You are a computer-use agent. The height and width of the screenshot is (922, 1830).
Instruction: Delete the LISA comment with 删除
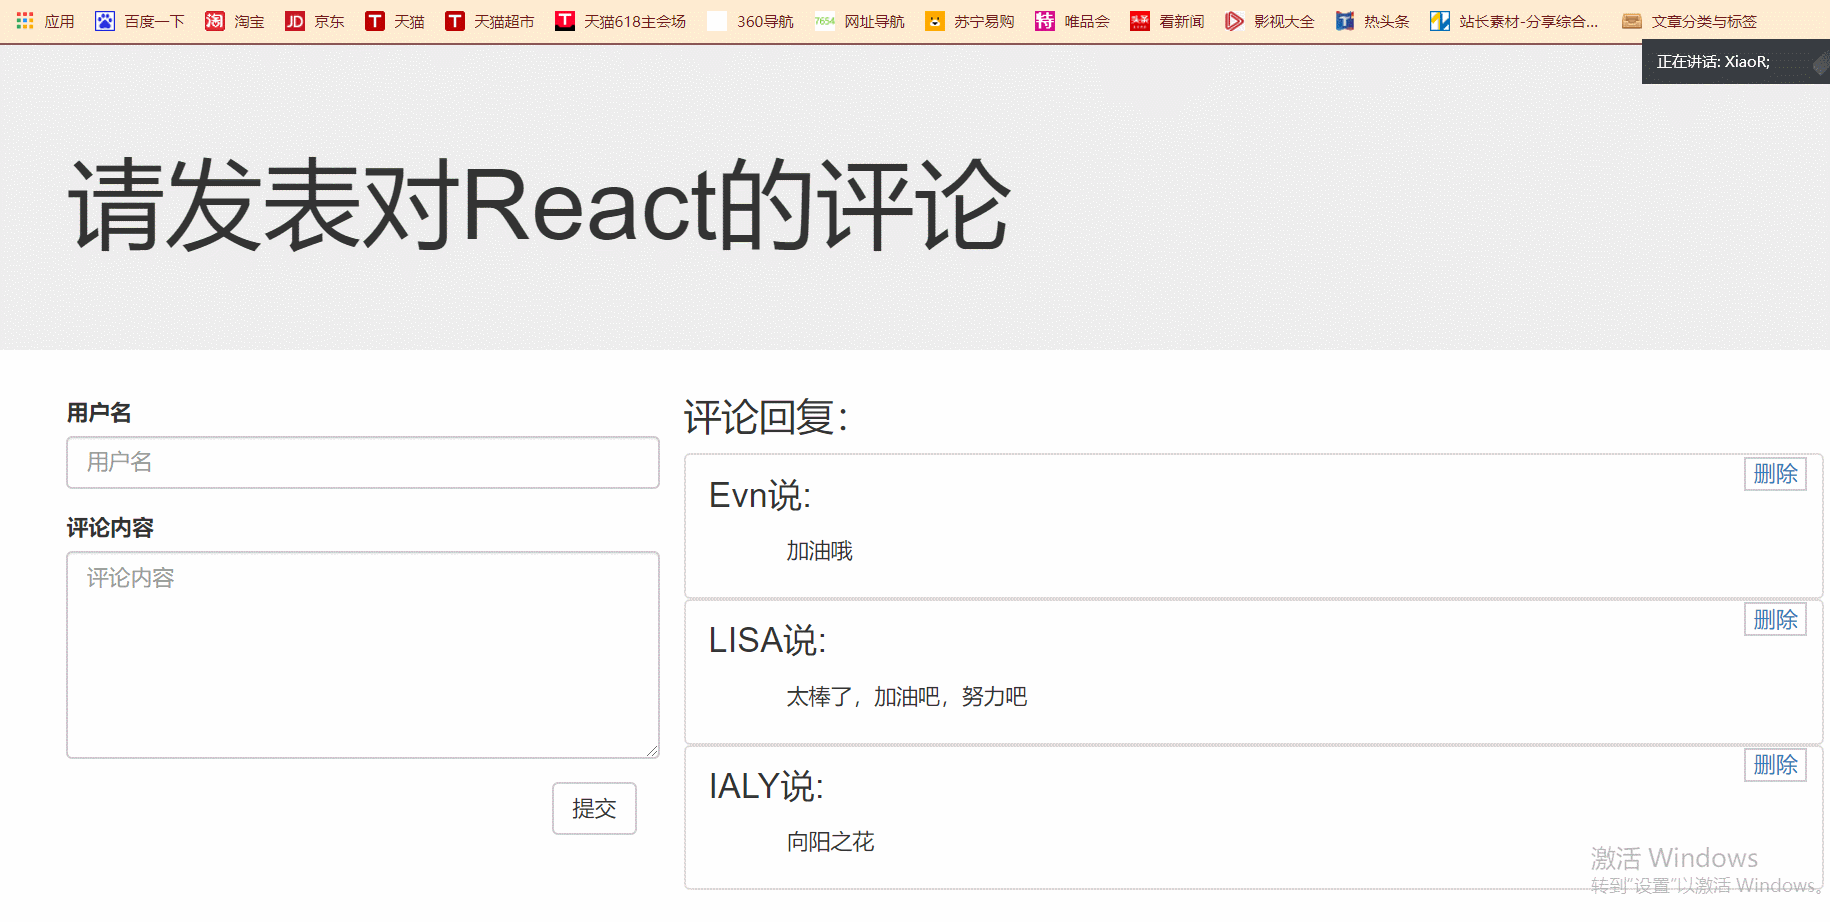1775,619
